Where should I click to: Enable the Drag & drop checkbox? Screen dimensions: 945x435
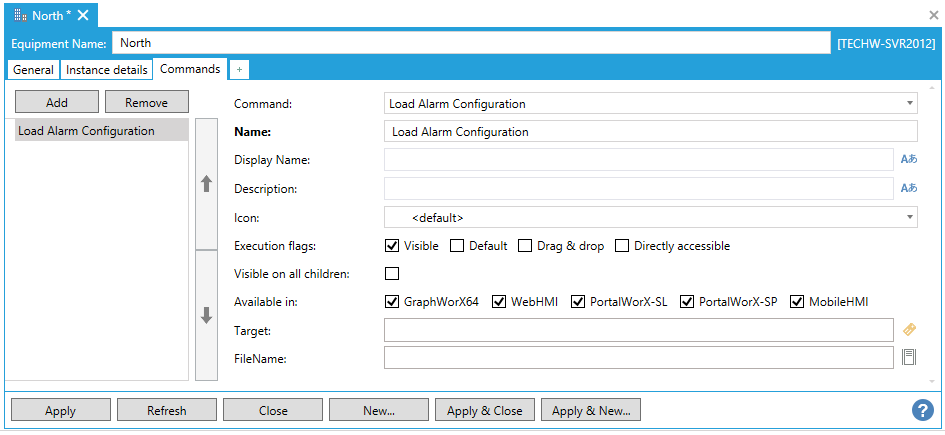(x=525, y=246)
